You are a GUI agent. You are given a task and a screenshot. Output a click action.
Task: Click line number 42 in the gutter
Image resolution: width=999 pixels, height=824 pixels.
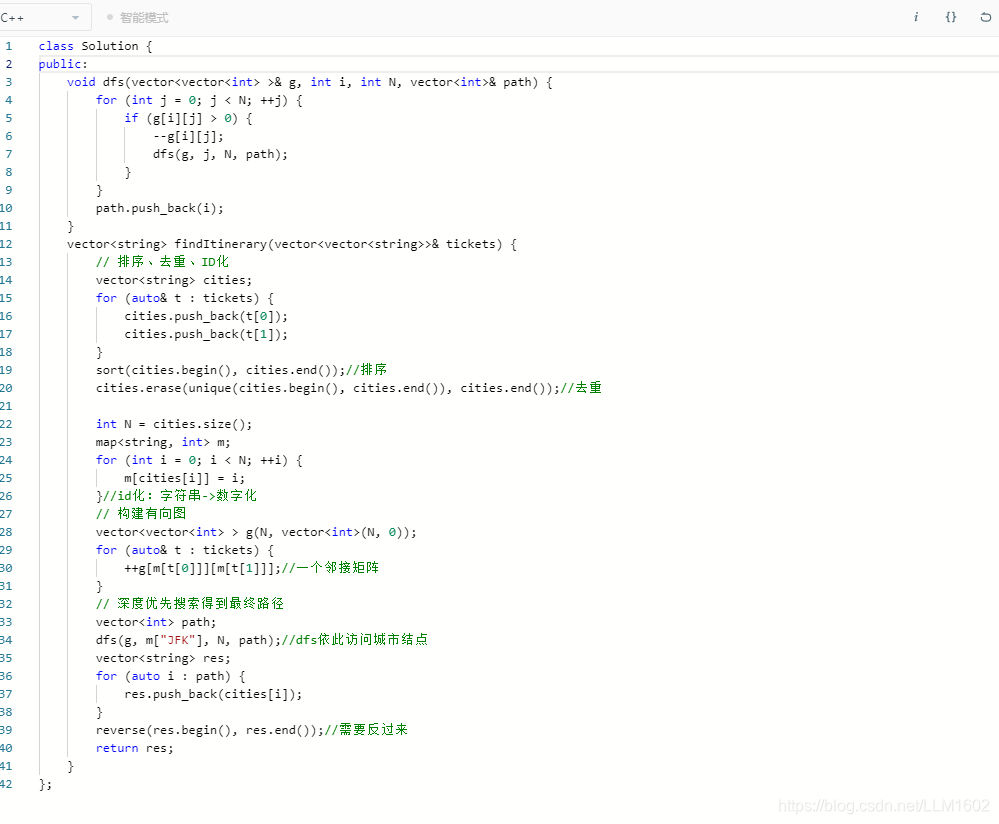9,784
